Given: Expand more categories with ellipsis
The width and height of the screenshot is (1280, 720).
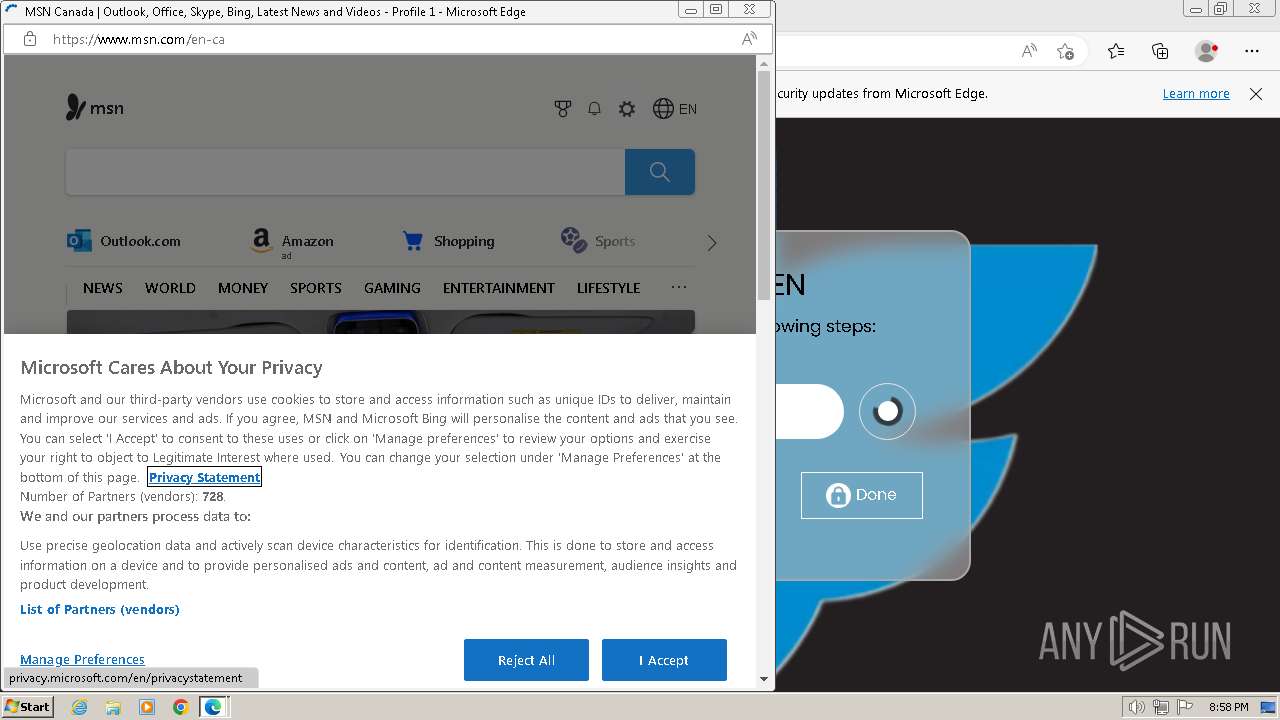Looking at the screenshot, I should [679, 287].
